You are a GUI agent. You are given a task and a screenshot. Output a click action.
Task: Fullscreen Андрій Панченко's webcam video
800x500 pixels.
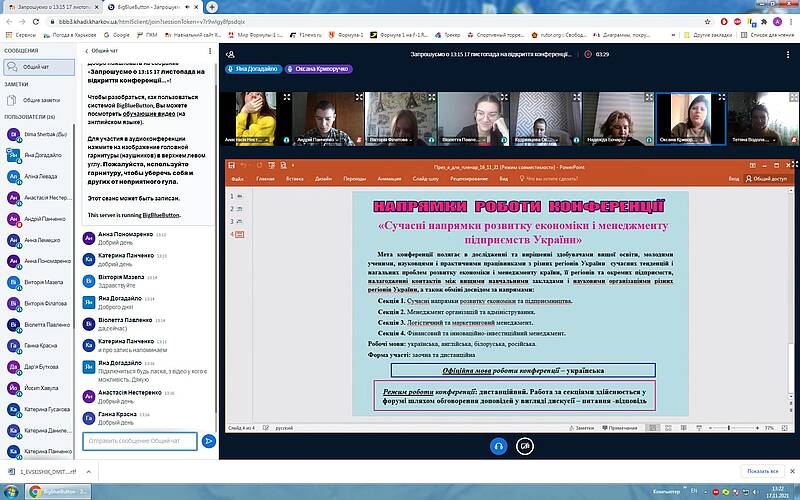pyautogui.click(x=359, y=97)
